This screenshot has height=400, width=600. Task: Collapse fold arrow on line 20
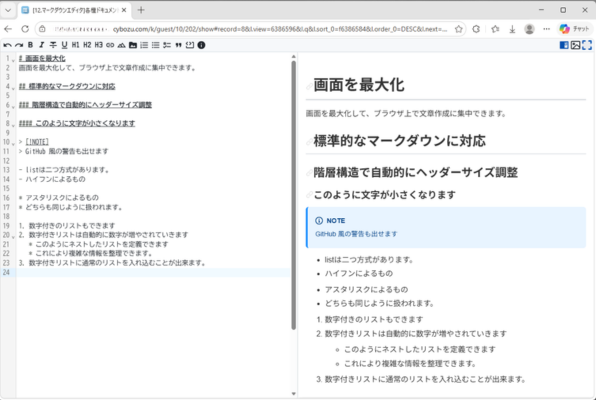click(x=13, y=237)
